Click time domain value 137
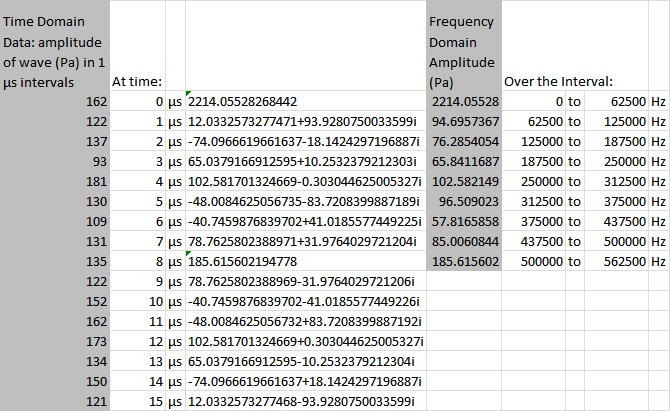 55,141
